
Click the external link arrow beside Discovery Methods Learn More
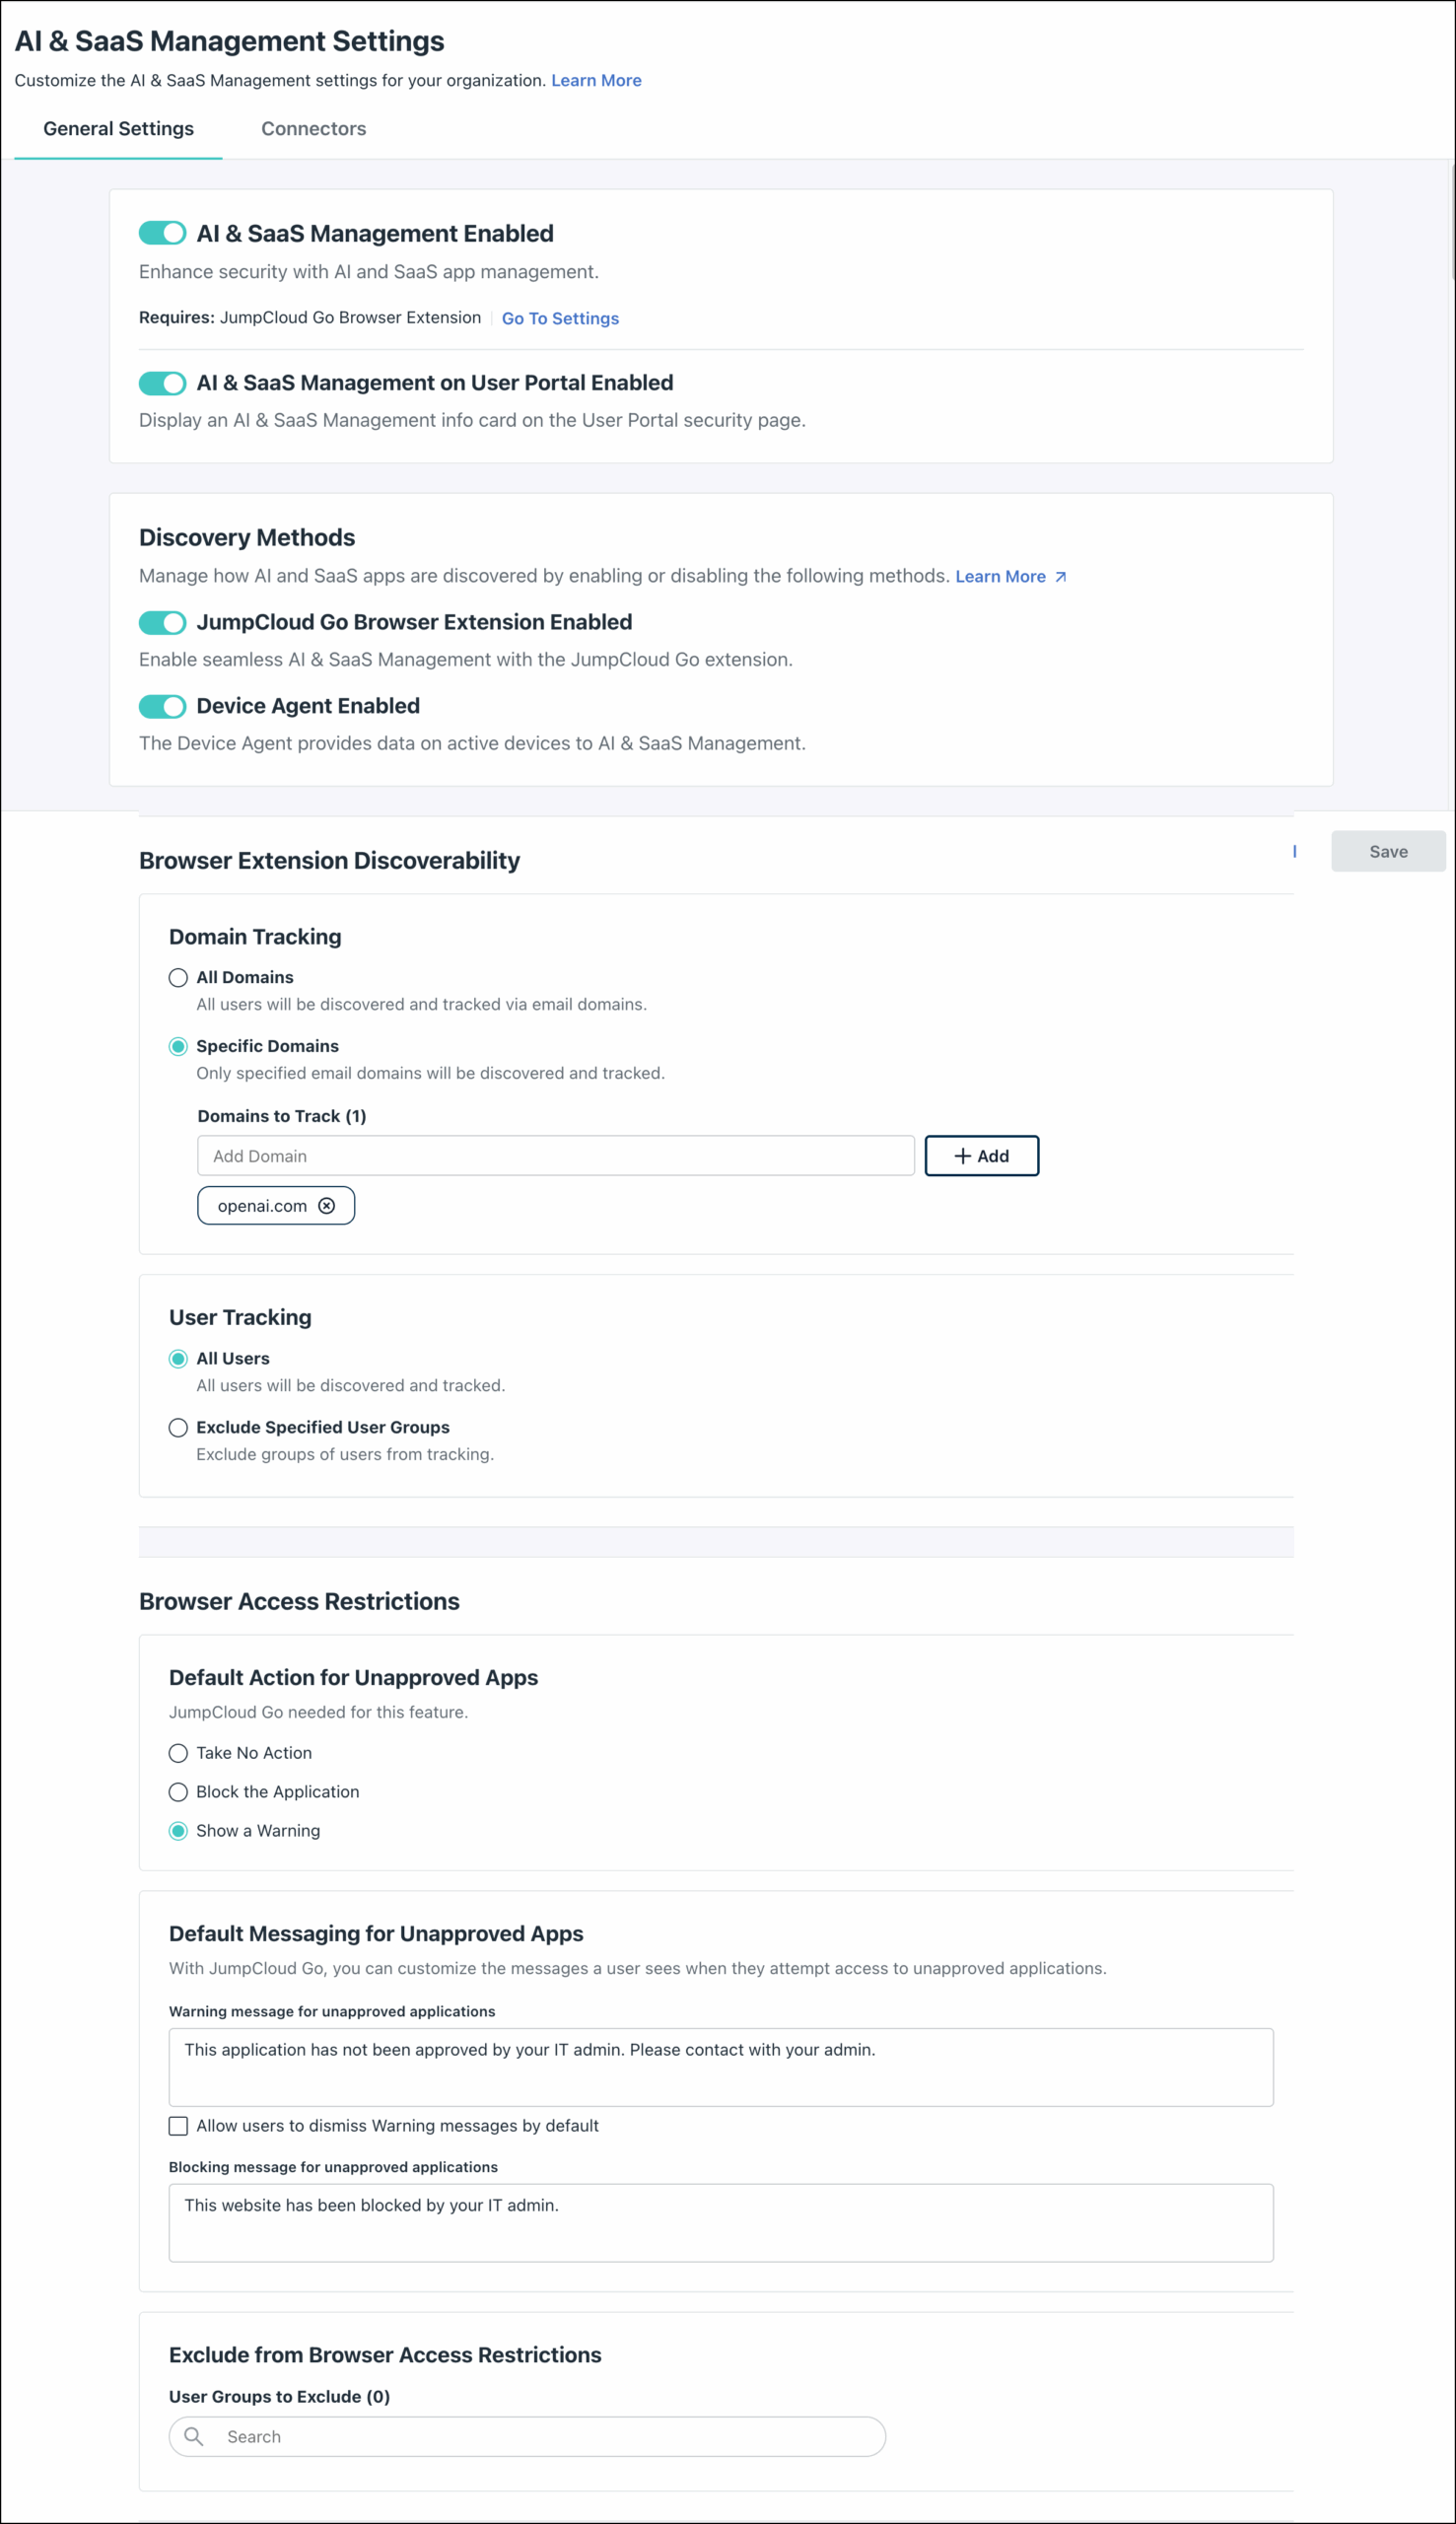(x=1060, y=576)
